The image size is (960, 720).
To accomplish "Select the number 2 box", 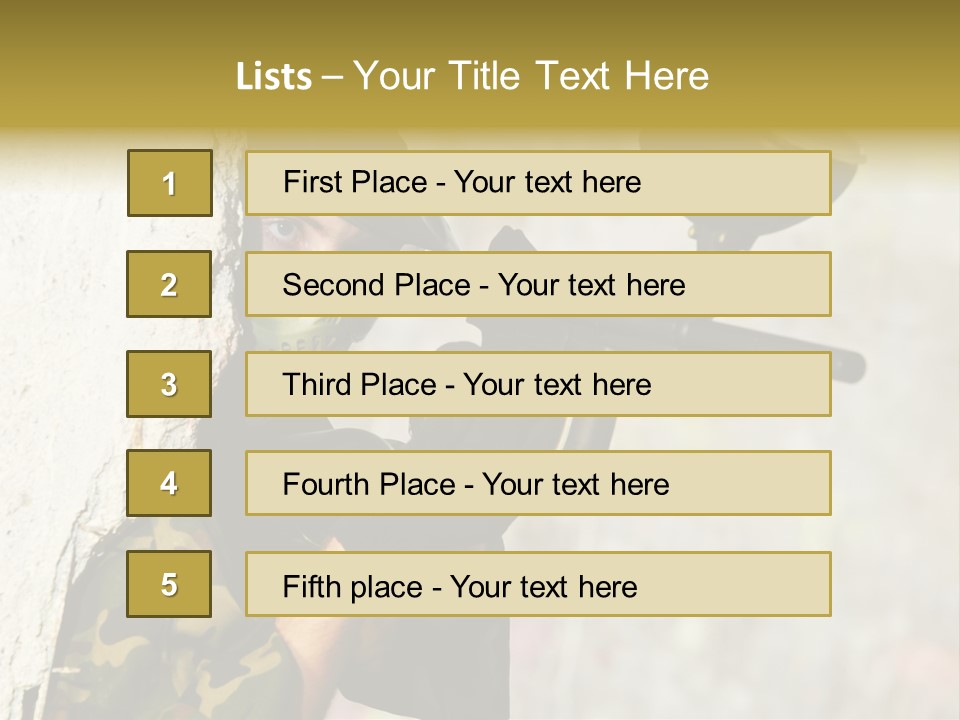I will [x=169, y=284].
